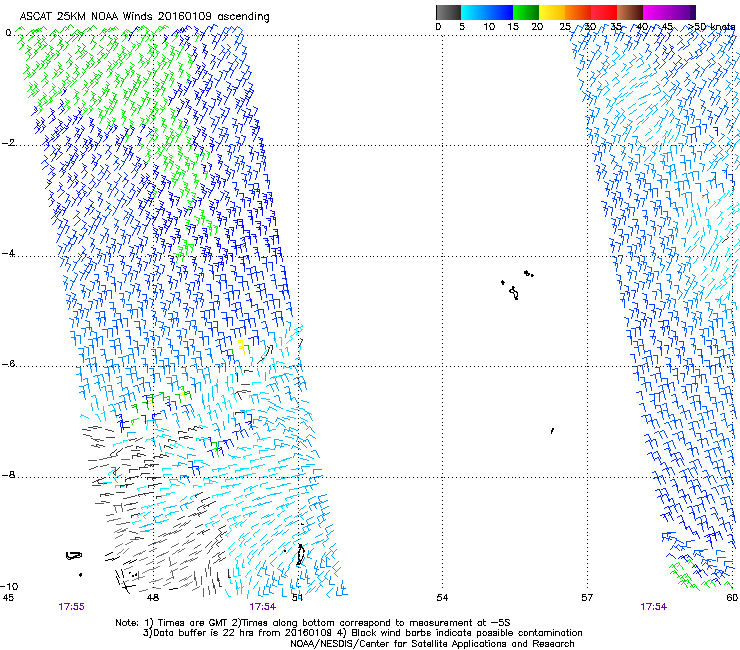Click the '17:54' time label near longitude 57

pos(653,607)
